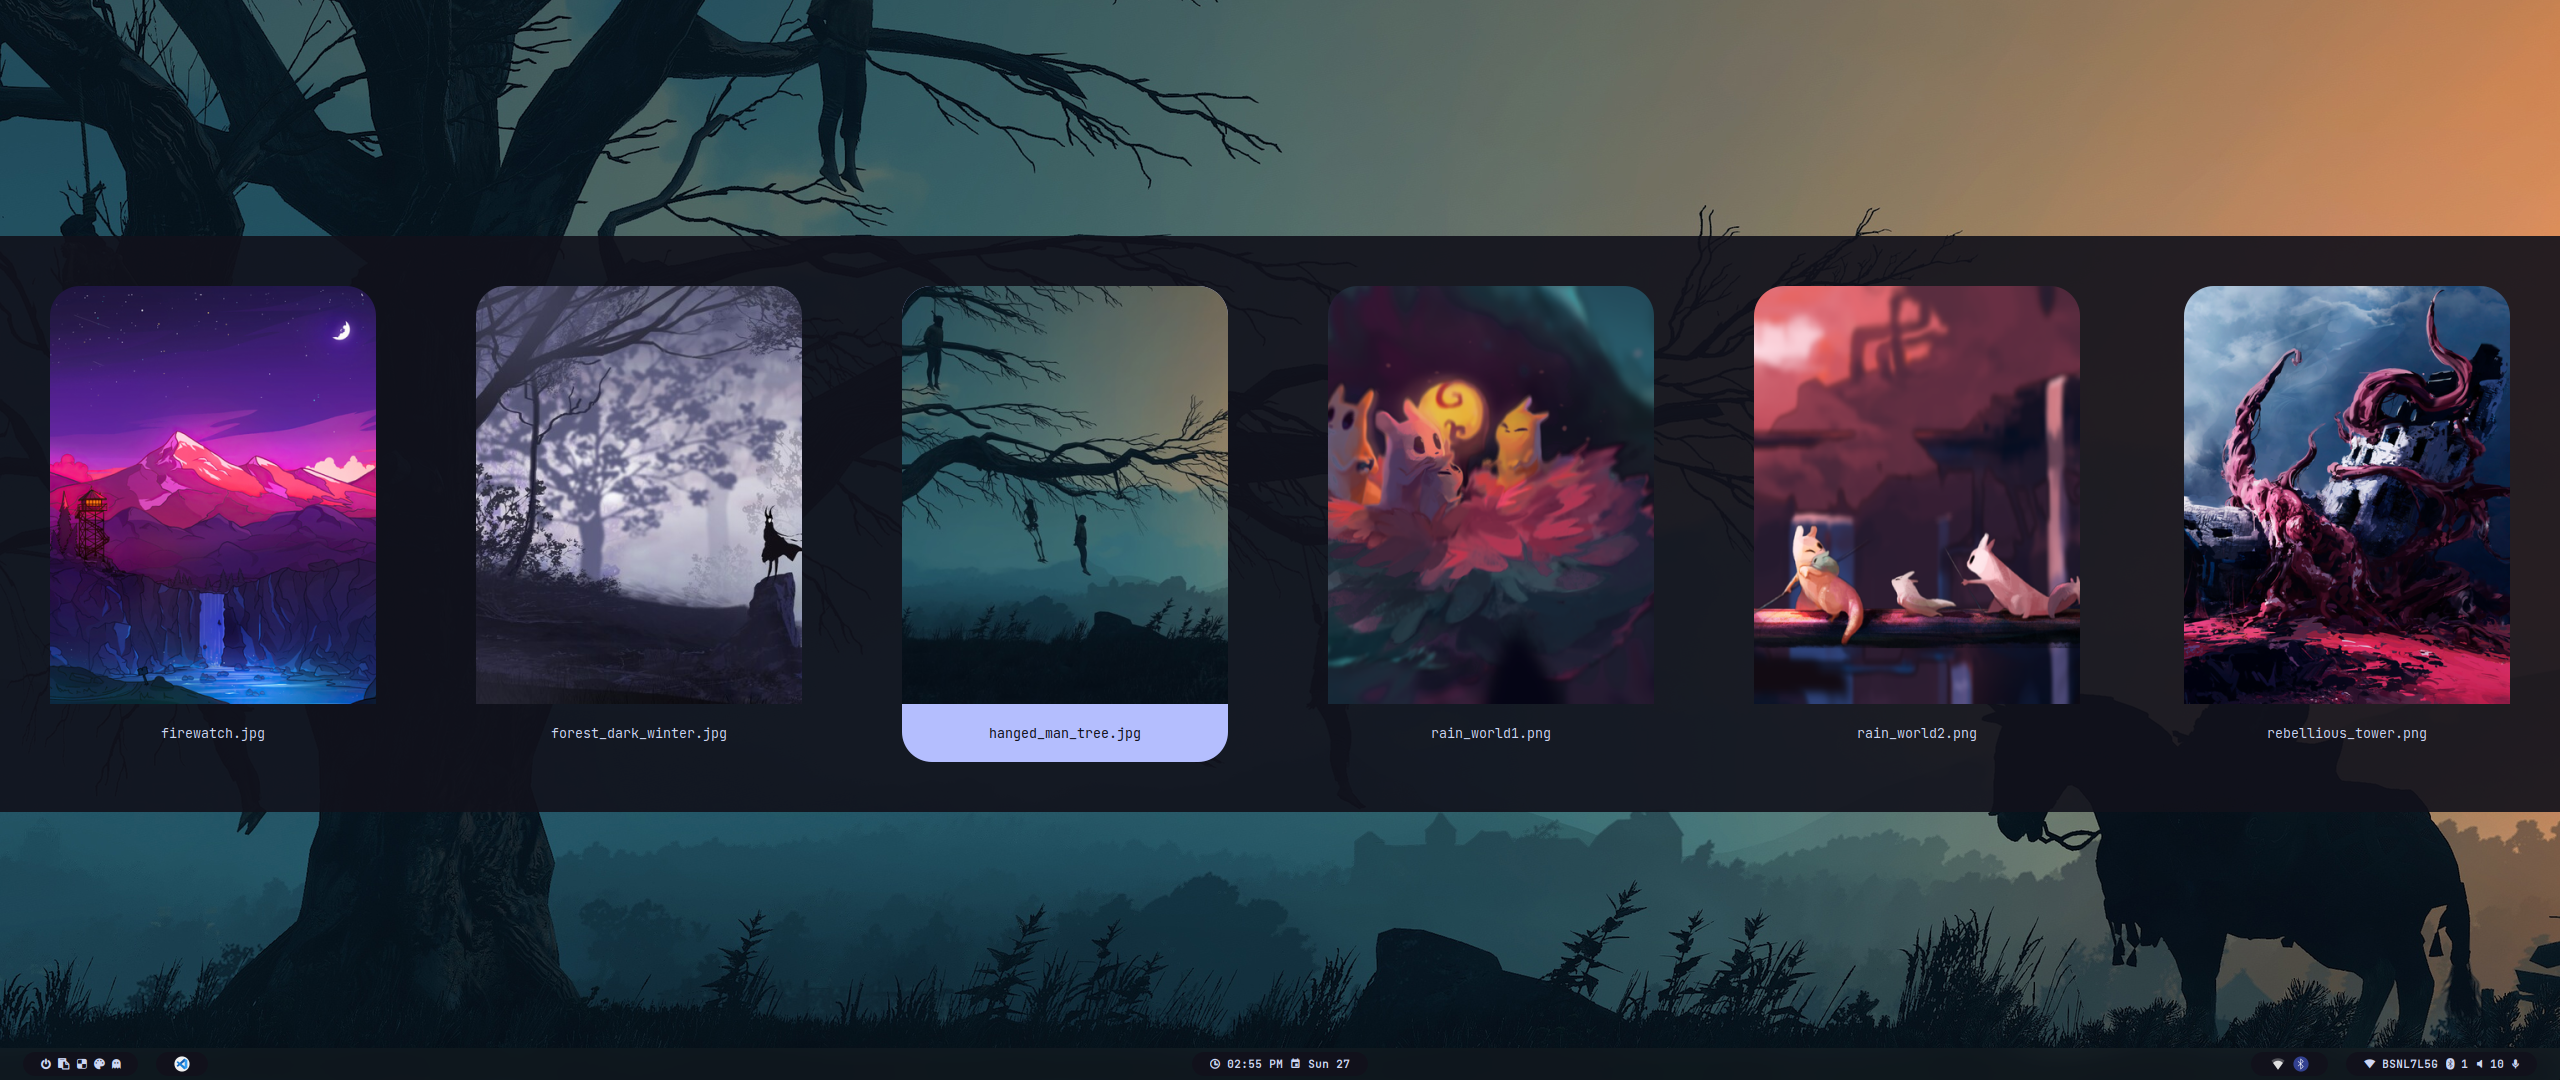Click the highlighted hanged_man_tree.jpg entry
This screenshot has height=1080, width=2560.
[1065, 733]
